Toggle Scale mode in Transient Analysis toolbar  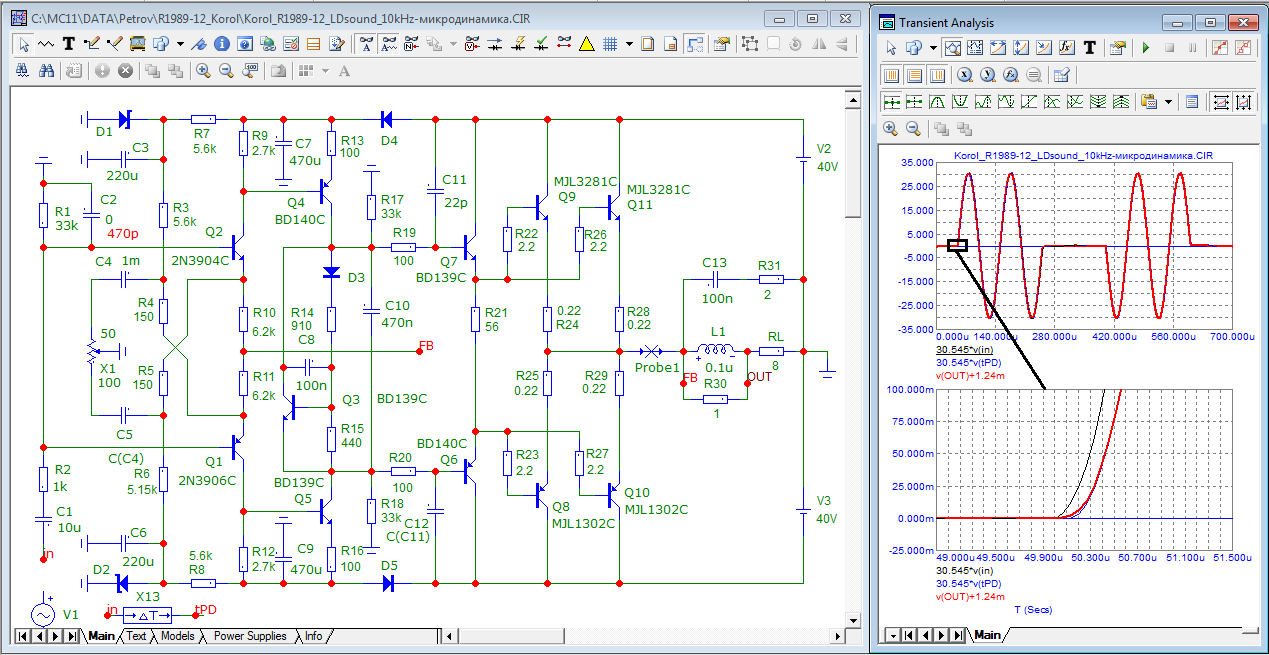pos(953,48)
